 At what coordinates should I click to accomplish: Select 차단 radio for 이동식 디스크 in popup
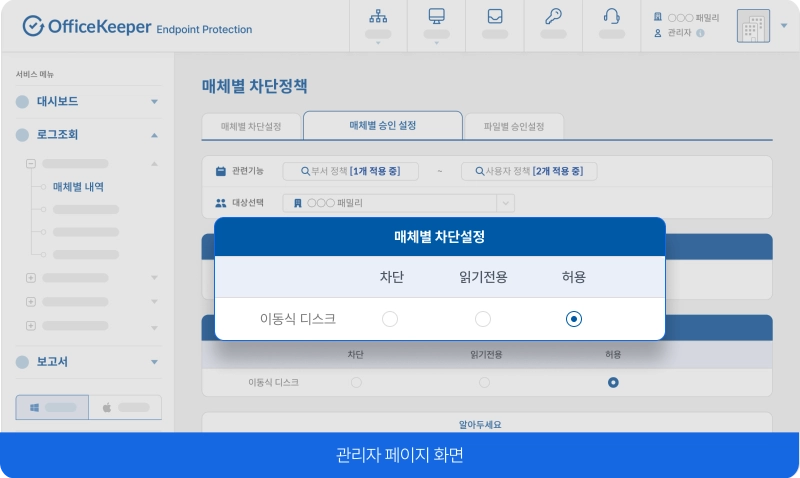pos(390,319)
